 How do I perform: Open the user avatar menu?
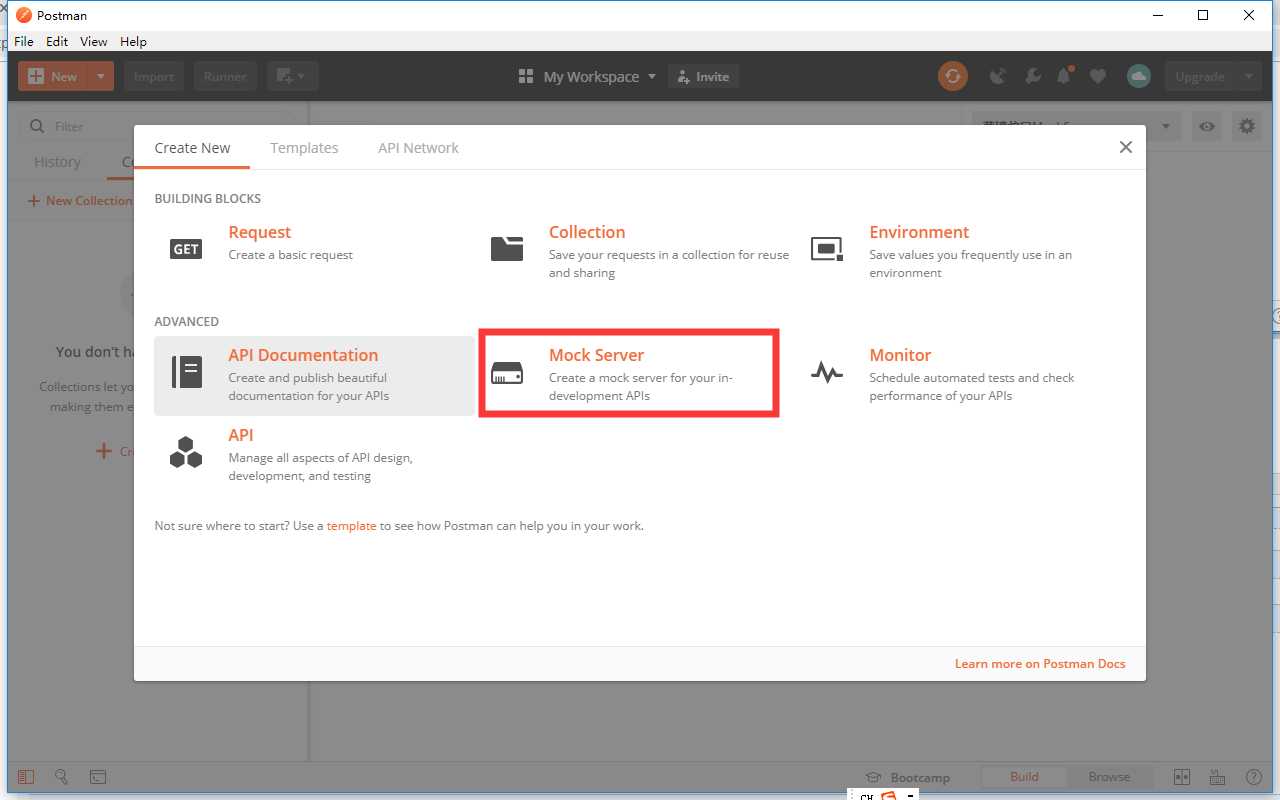[1138, 76]
